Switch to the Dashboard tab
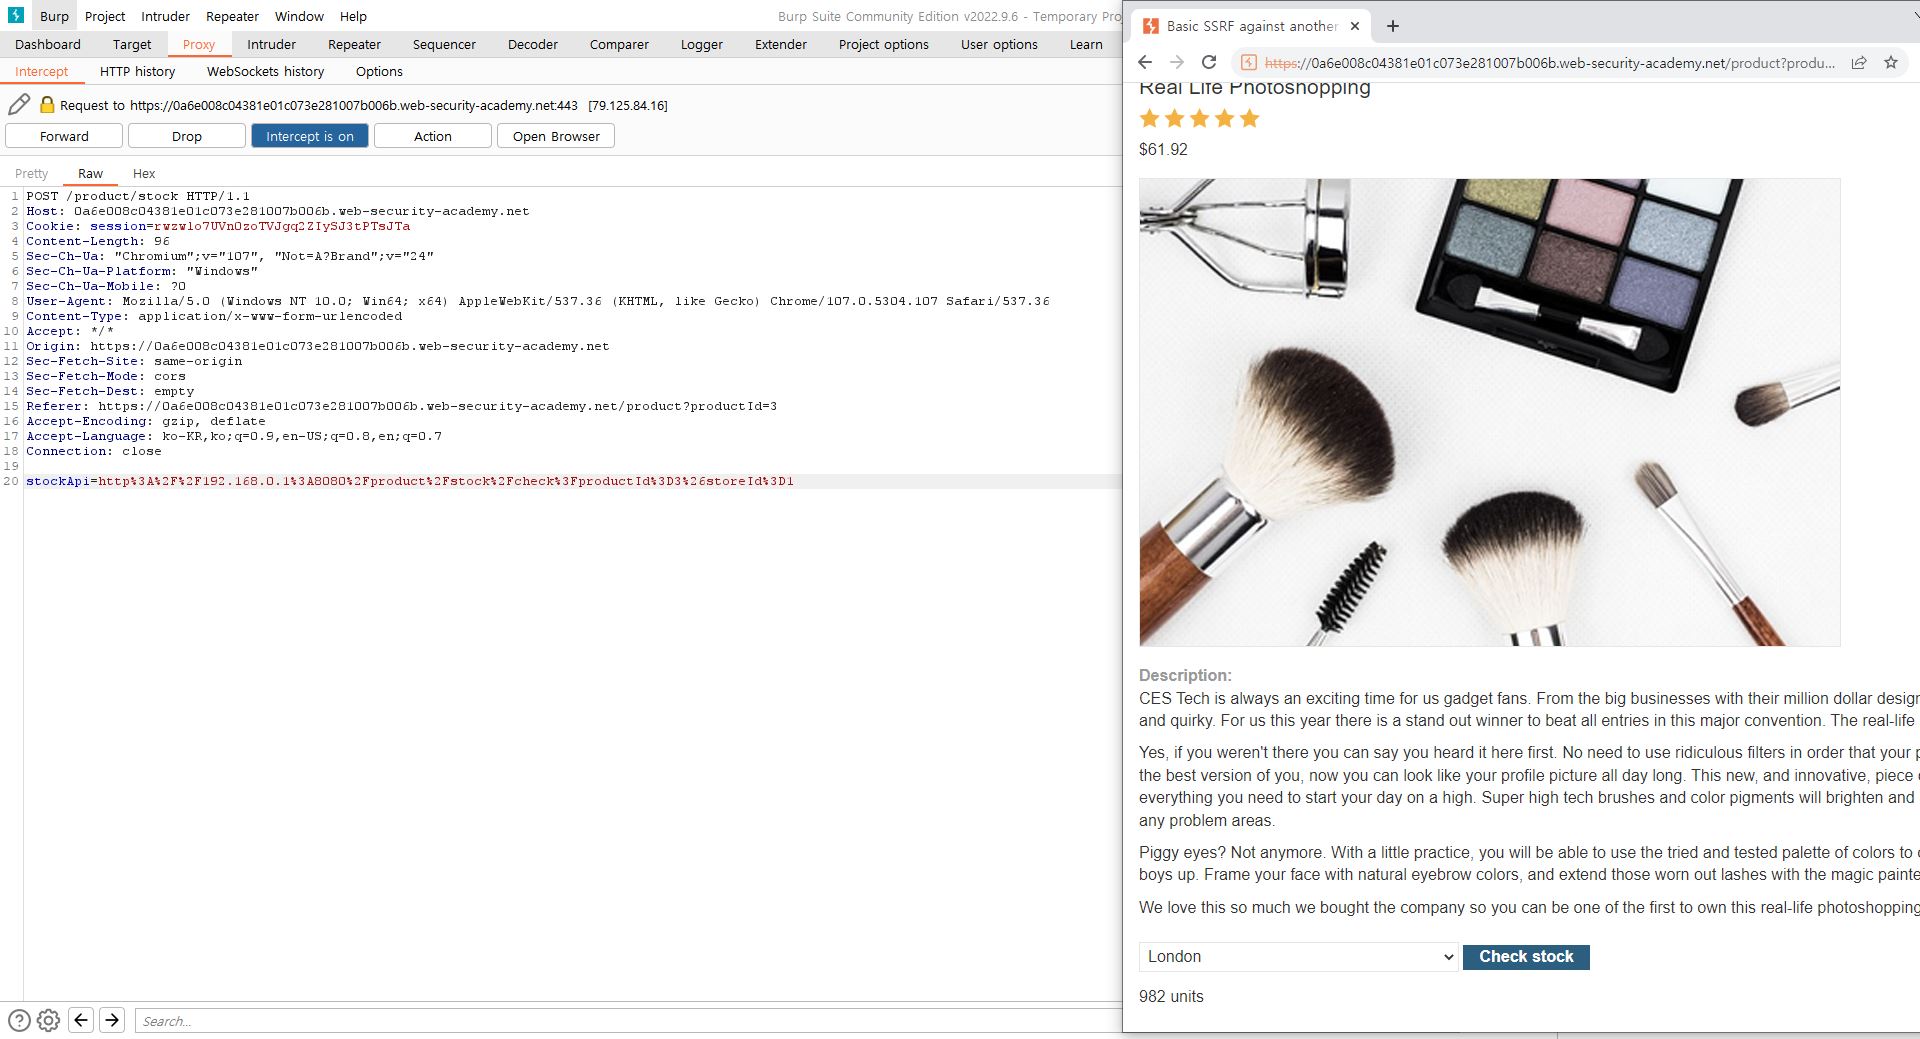The width and height of the screenshot is (1920, 1039). point(48,44)
